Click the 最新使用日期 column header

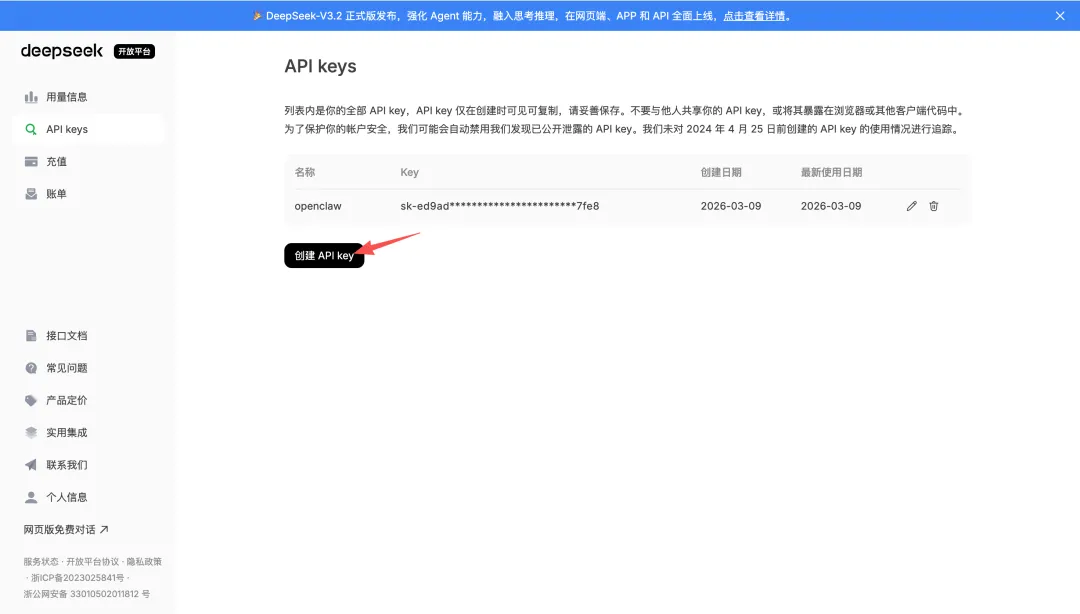pos(831,172)
